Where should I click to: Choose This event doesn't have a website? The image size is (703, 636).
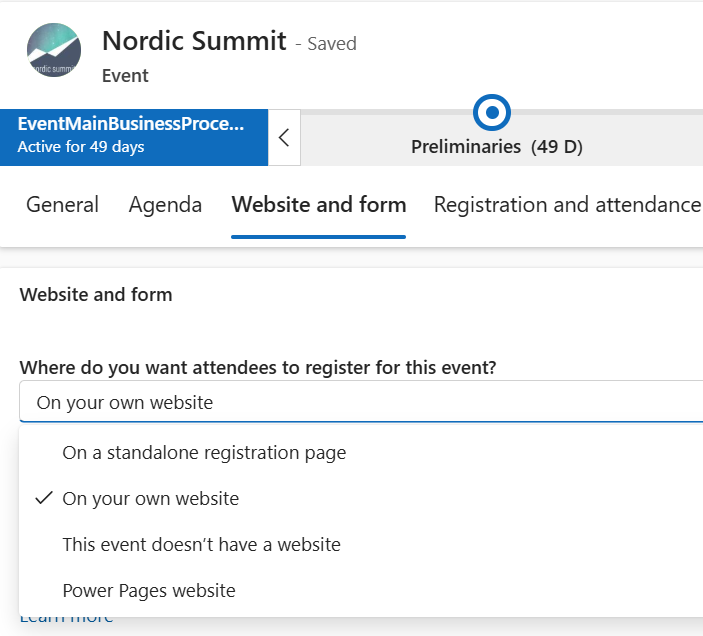point(361,545)
